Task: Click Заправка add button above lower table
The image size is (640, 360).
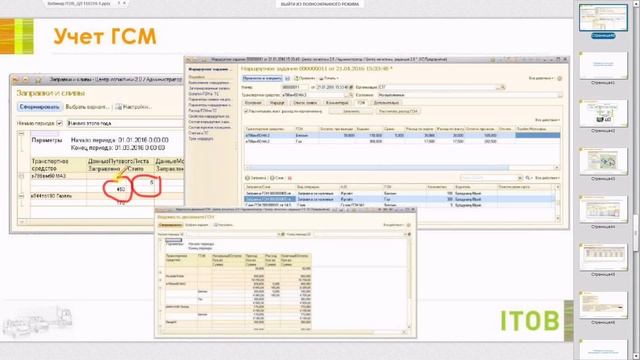Action: point(256,178)
